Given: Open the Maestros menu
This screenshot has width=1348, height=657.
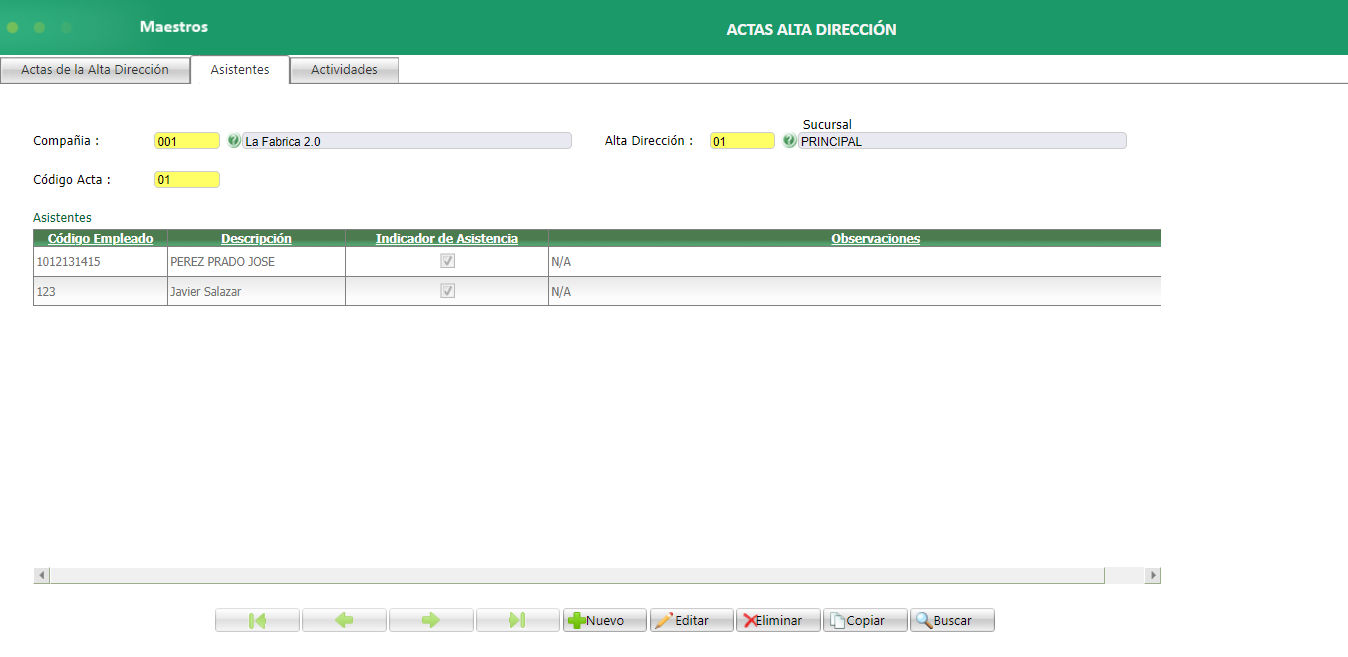Looking at the screenshot, I should click(174, 27).
